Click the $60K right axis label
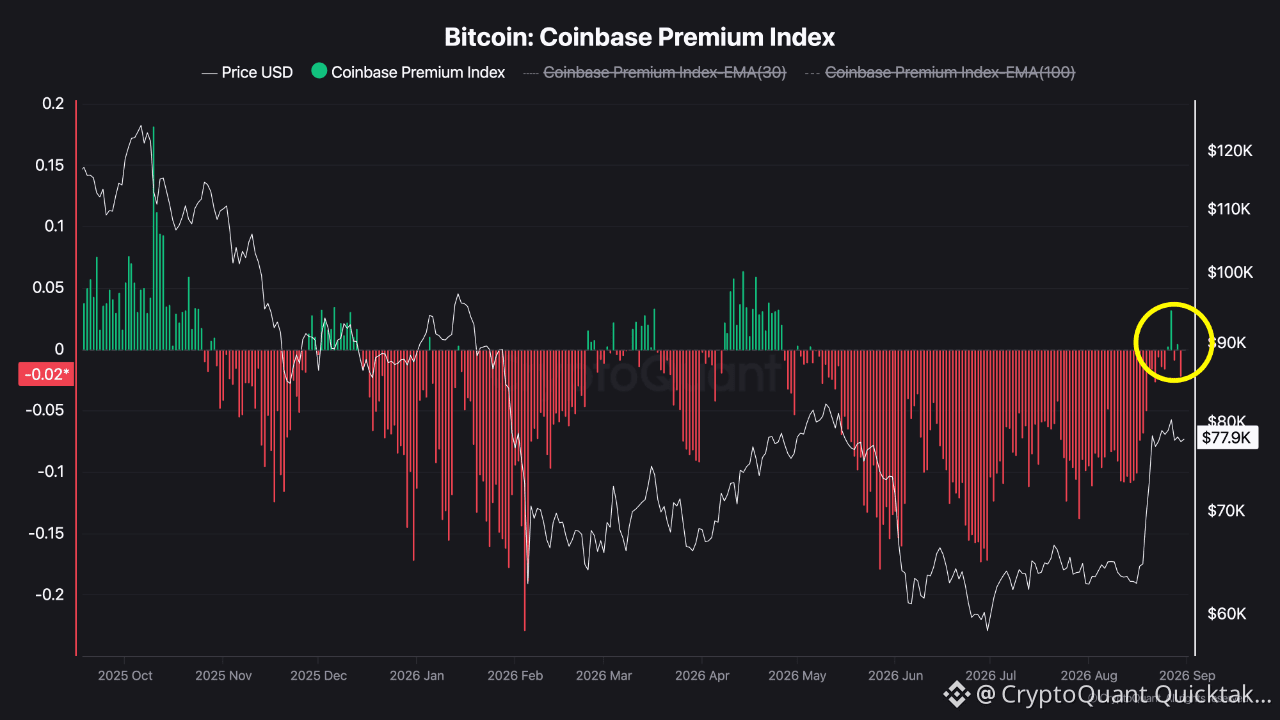1280x720 pixels. [1226, 613]
